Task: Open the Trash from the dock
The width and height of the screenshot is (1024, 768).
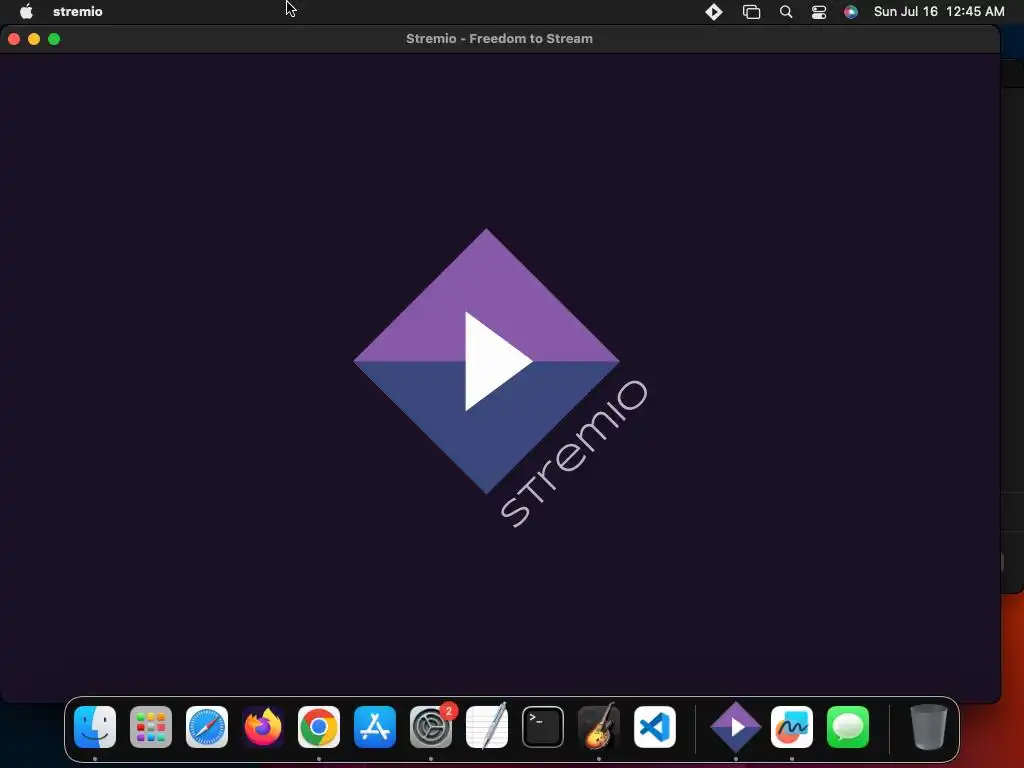Action: tap(928, 727)
